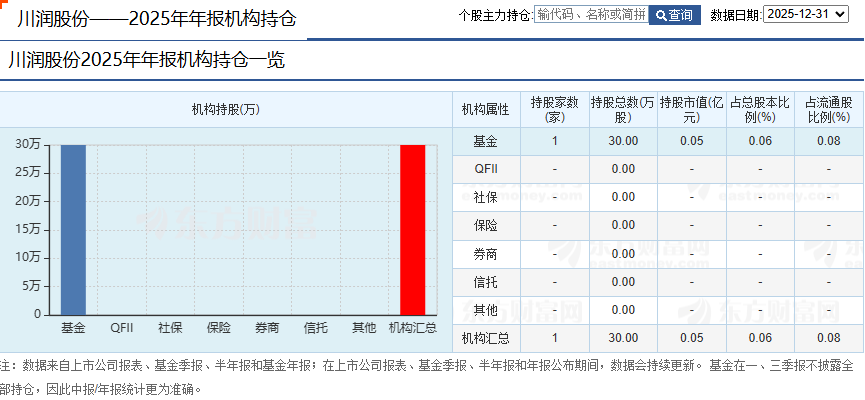
Task: Select the 社保 row label in the table
Action: click(485, 197)
